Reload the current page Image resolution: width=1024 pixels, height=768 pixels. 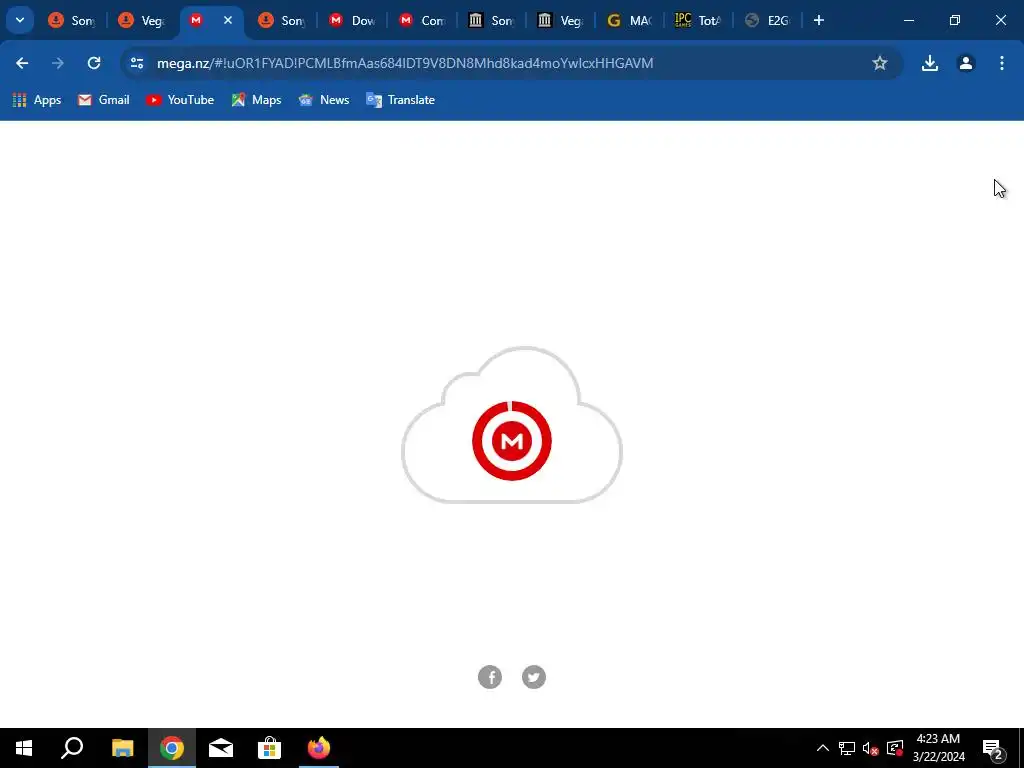[x=94, y=63]
